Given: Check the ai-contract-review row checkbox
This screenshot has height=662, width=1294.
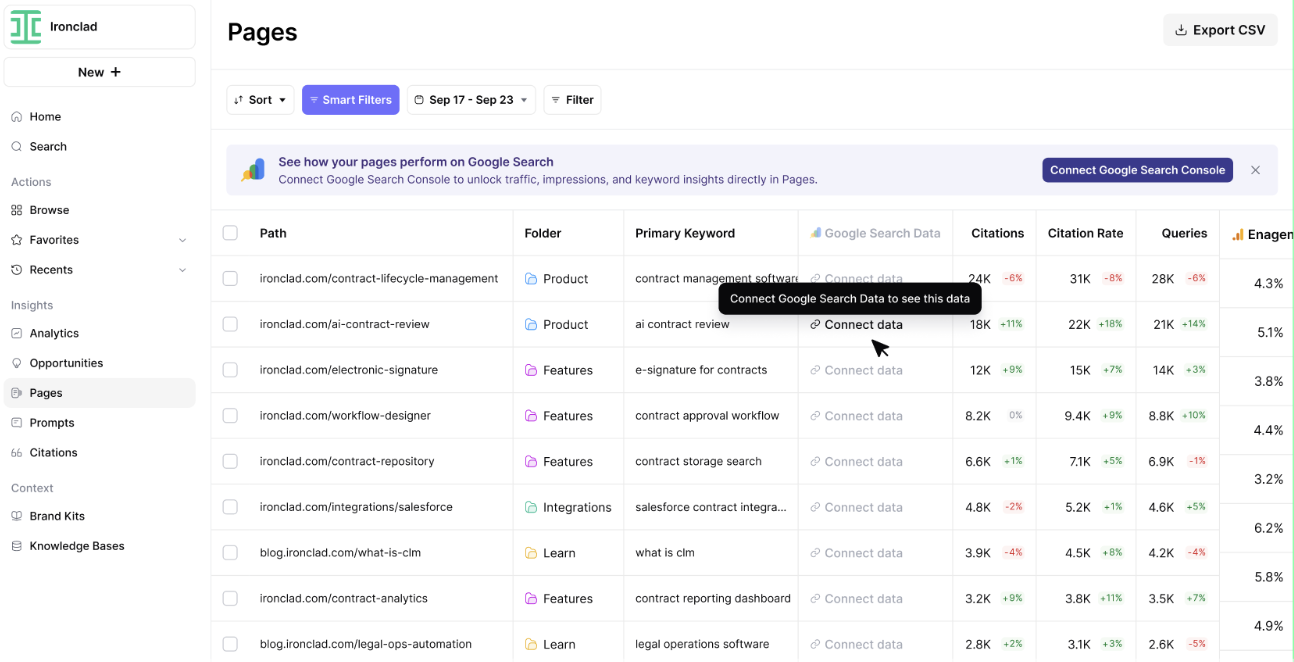Looking at the screenshot, I should [x=230, y=325].
